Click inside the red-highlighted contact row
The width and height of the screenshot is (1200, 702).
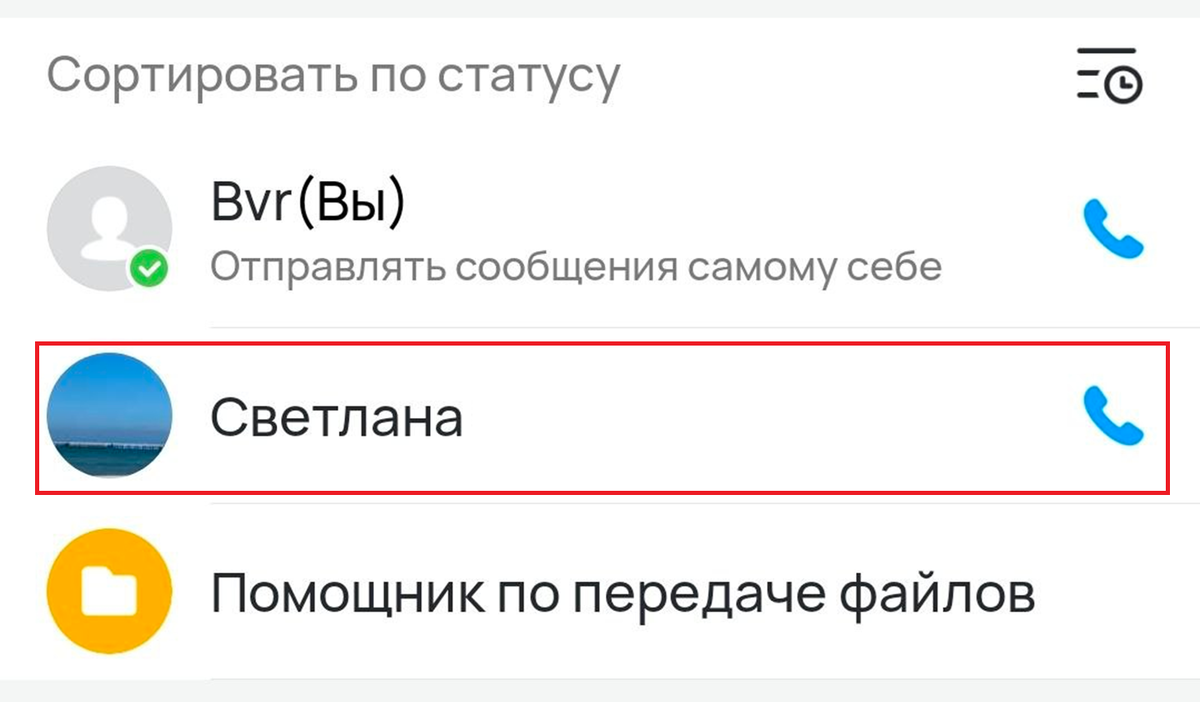600,417
